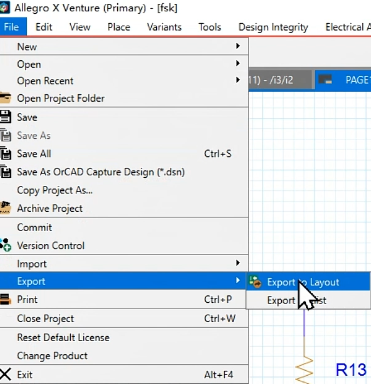
Task: Click the Save floppy disk icon
Action: tap(6, 117)
